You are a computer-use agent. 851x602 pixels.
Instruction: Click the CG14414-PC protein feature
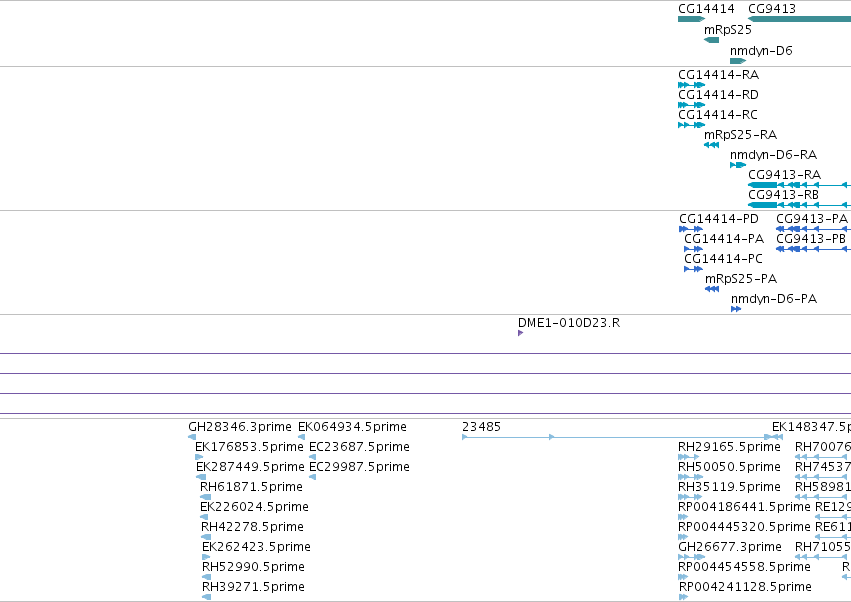[694, 270]
